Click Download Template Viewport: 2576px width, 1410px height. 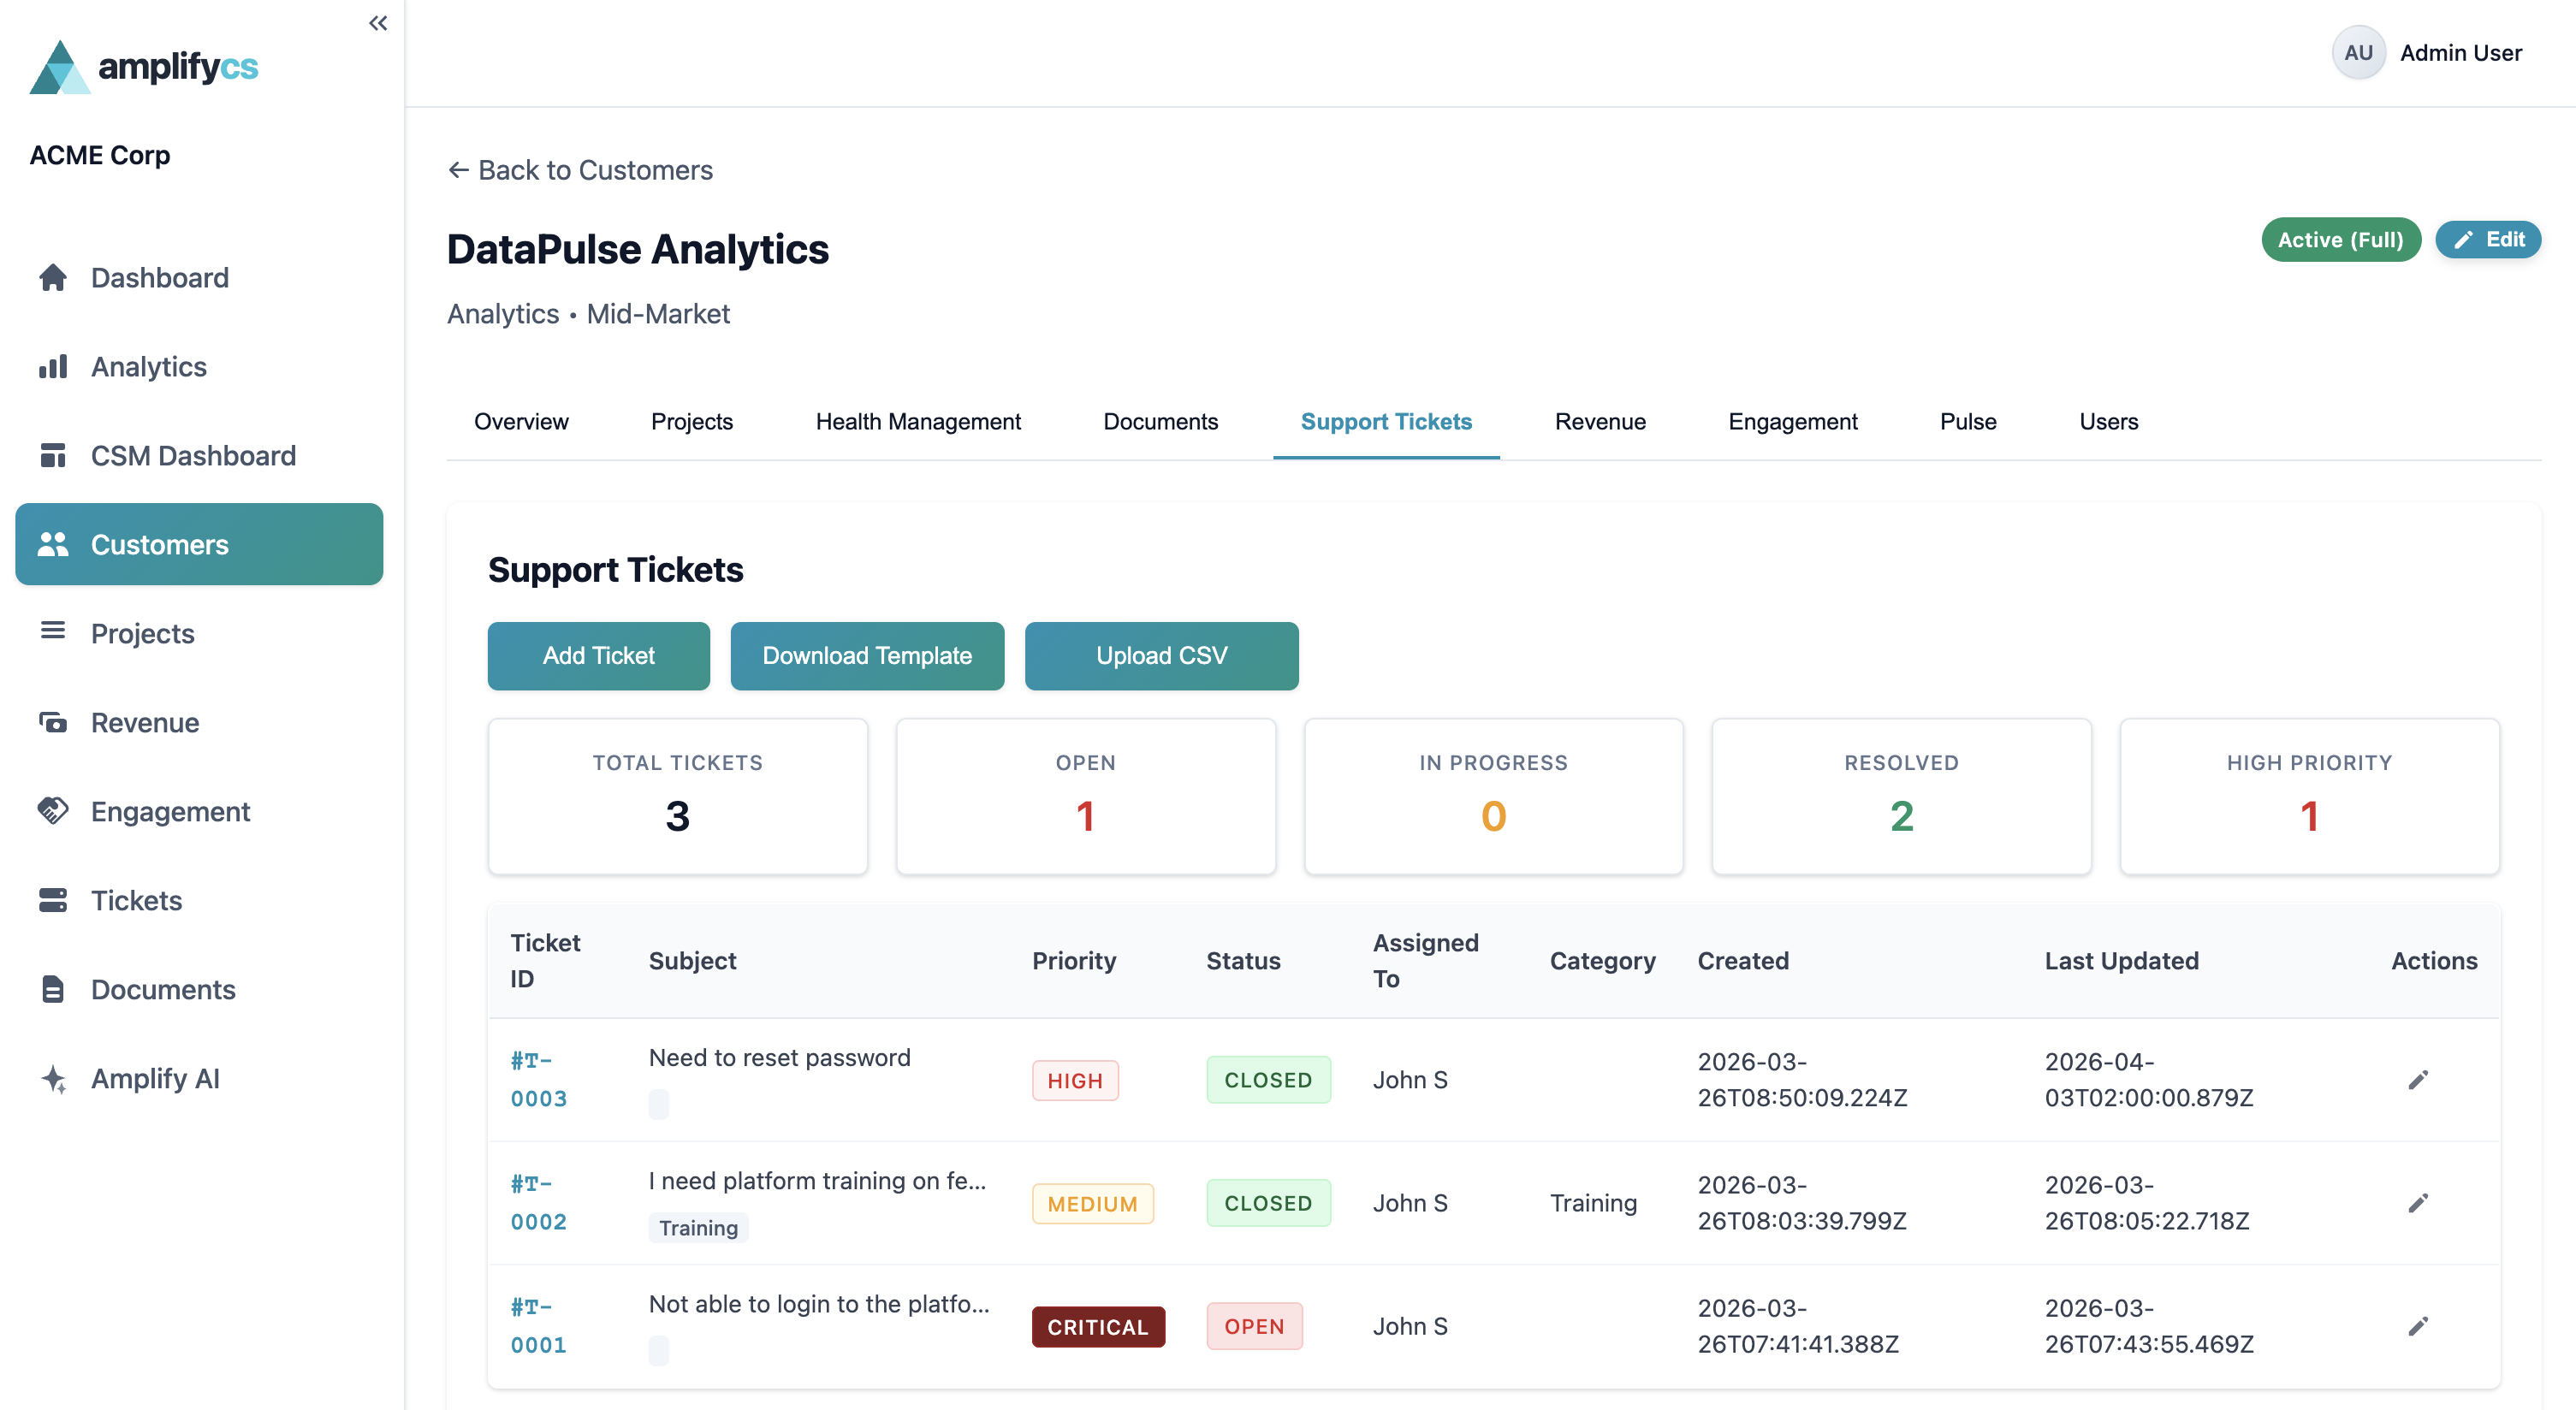click(867, 656)
